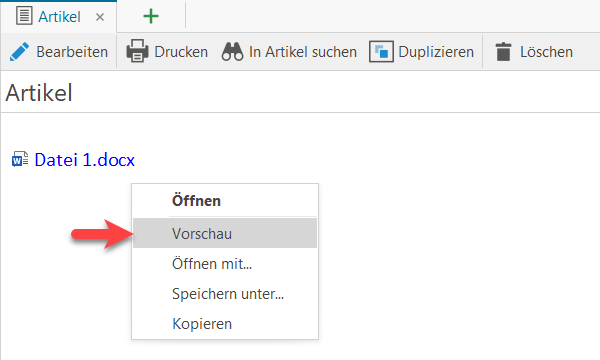Close the Artikel tab
600x360 pixels.
point(100,17)
